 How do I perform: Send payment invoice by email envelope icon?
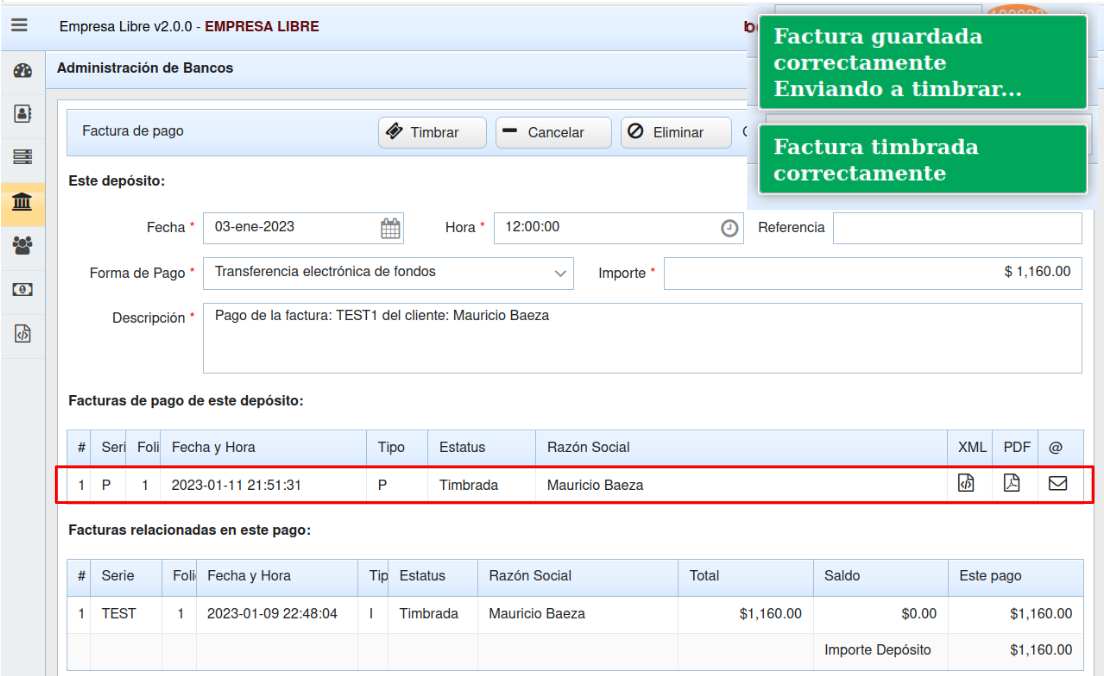pos(1057,484)
